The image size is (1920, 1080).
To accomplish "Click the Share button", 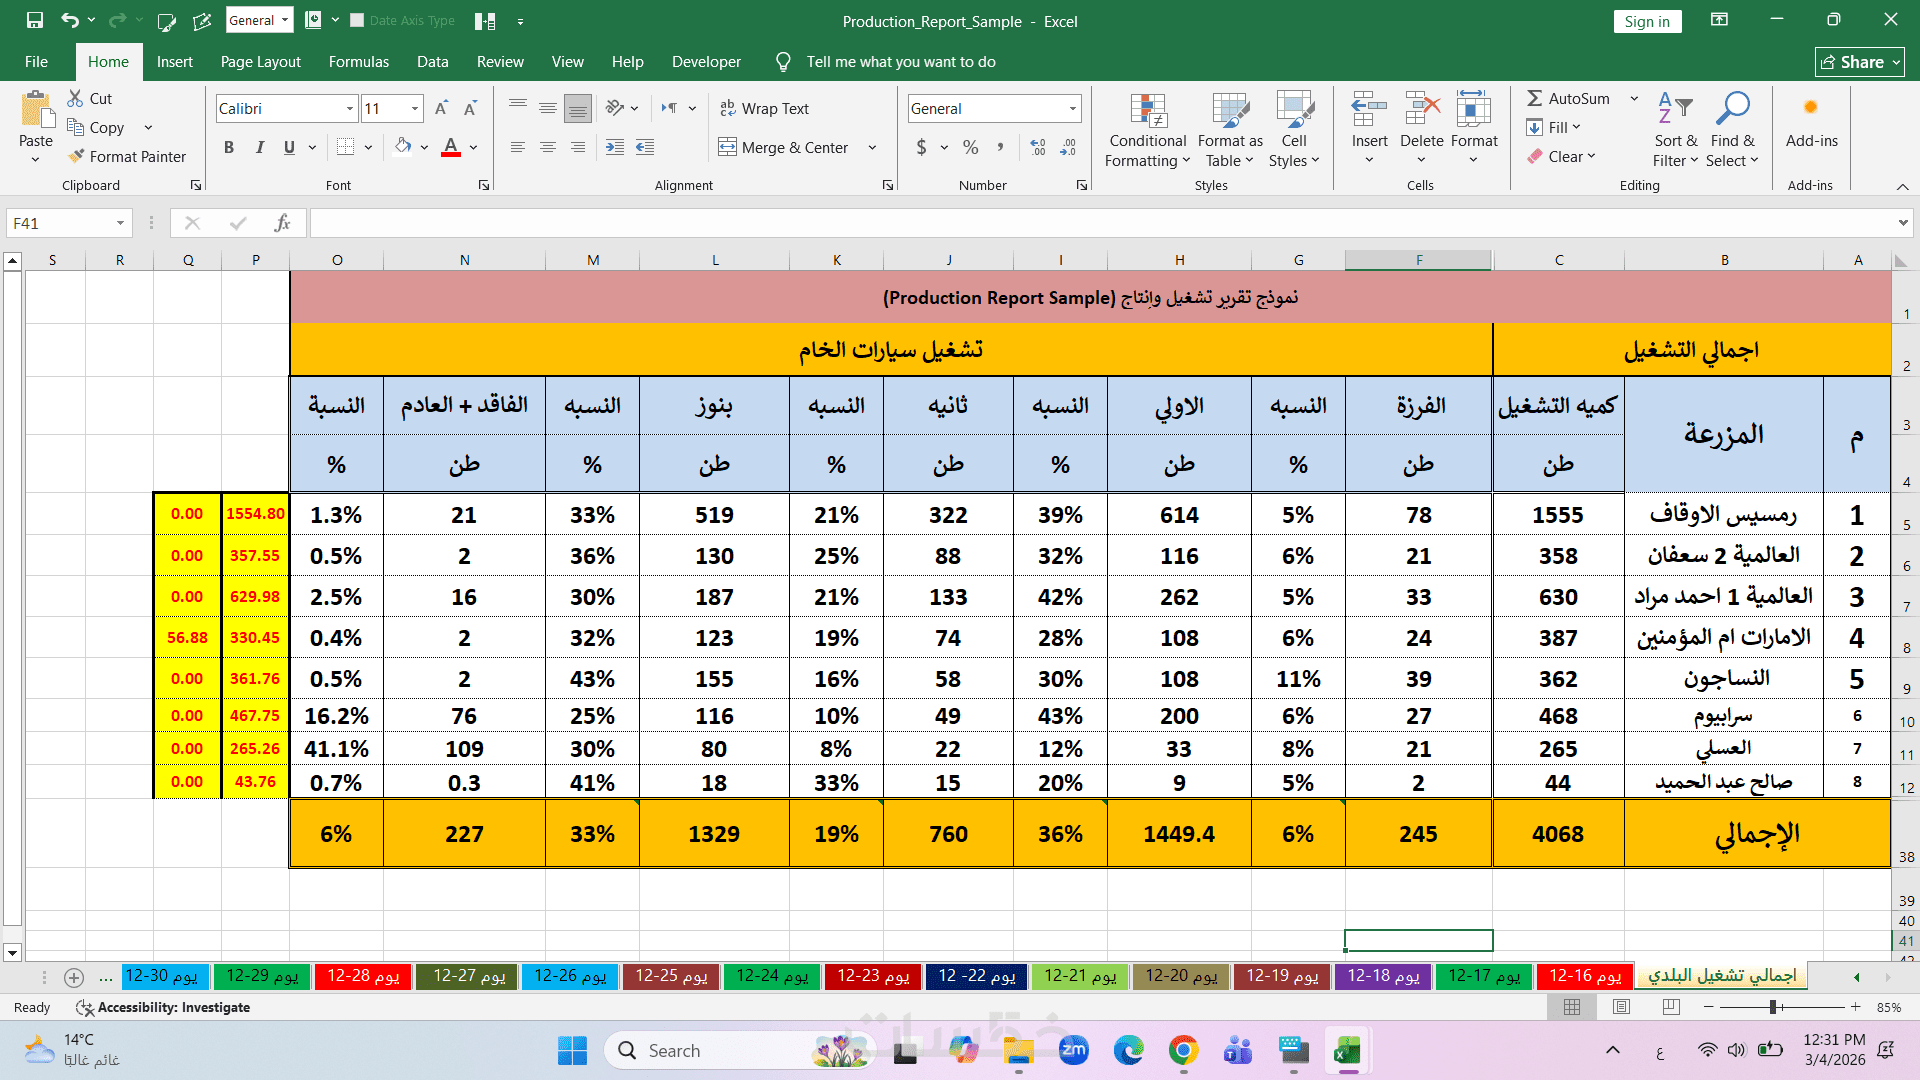I will pyautogui.click(x=1859, y=61).
